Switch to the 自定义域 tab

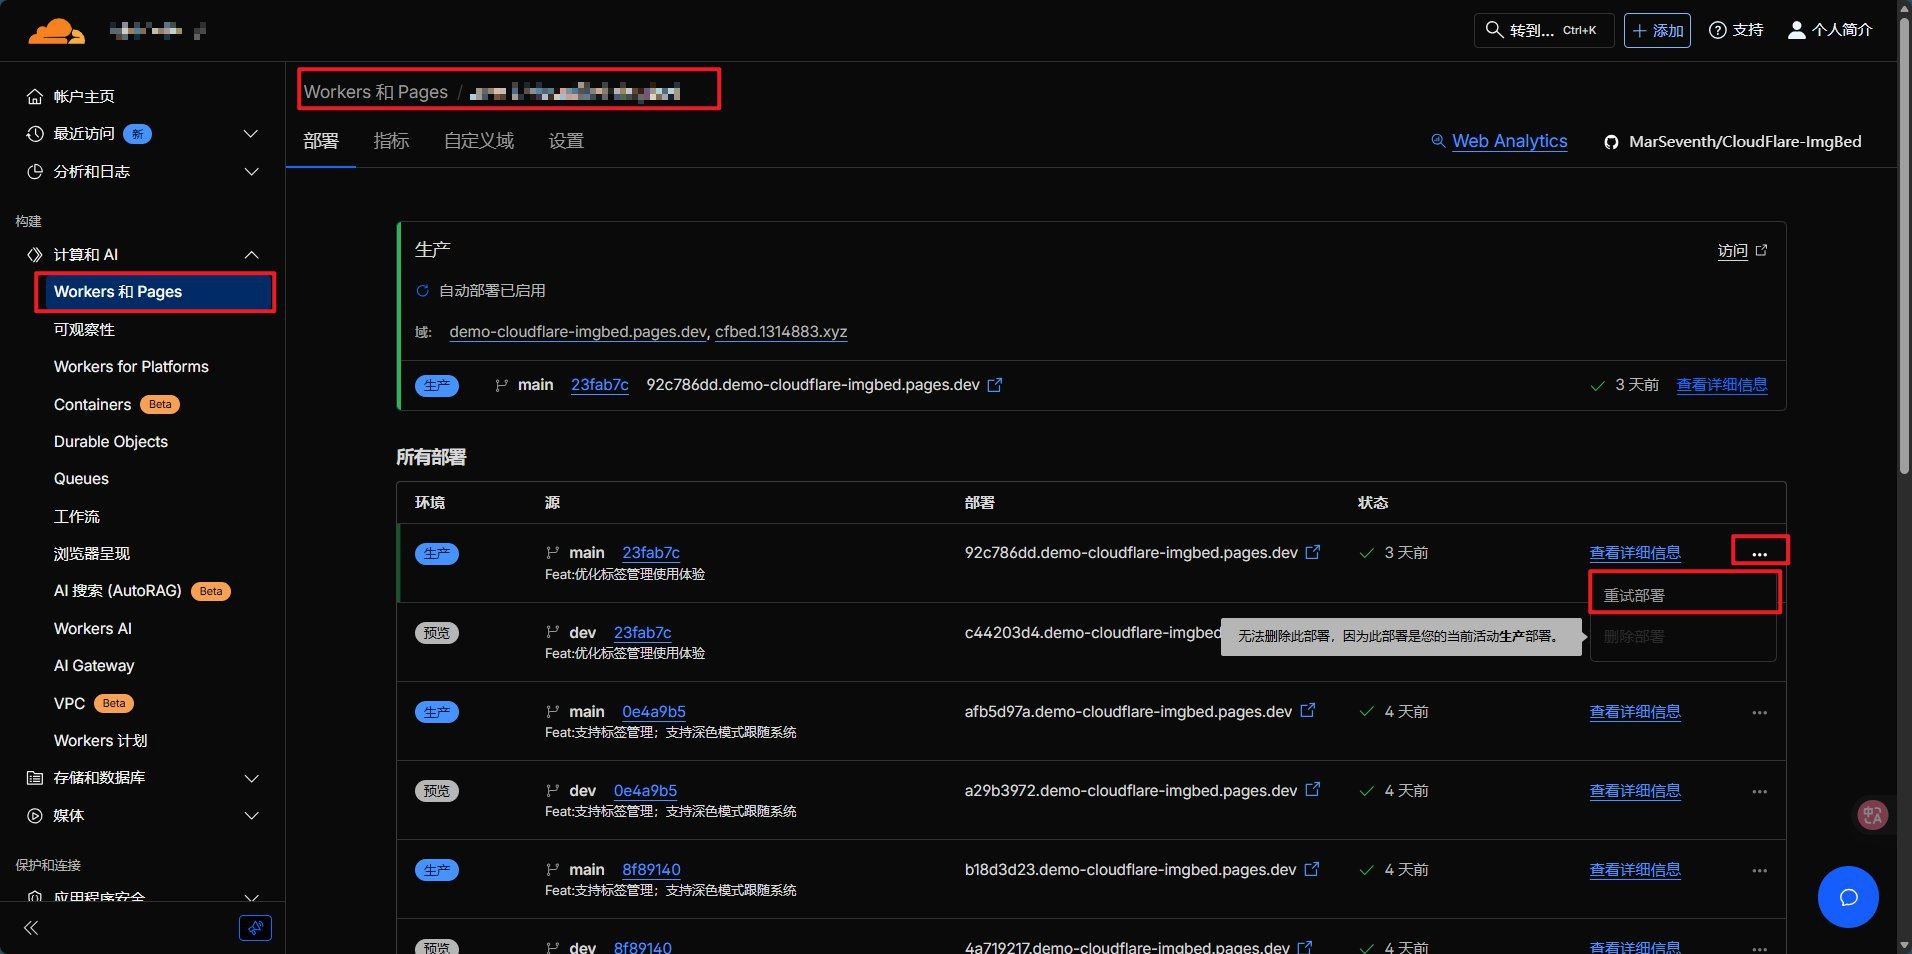[x=479, y=141]
